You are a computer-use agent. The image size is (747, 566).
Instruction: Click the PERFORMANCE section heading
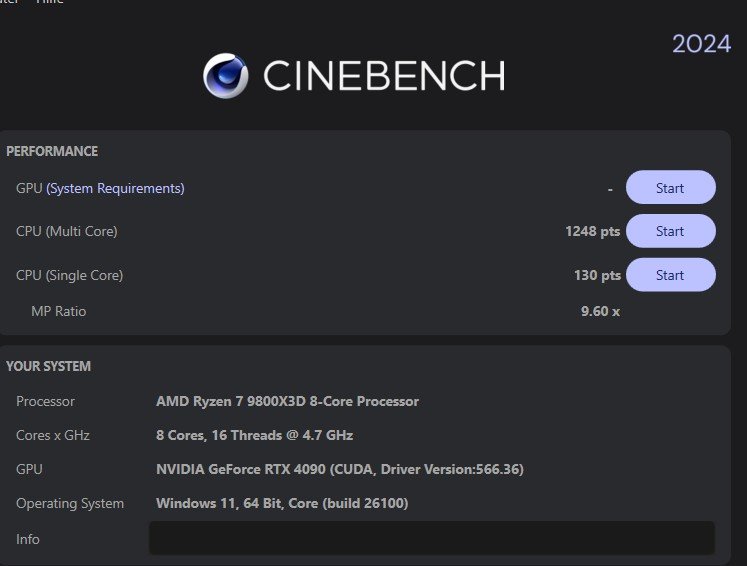pos(52,152)
